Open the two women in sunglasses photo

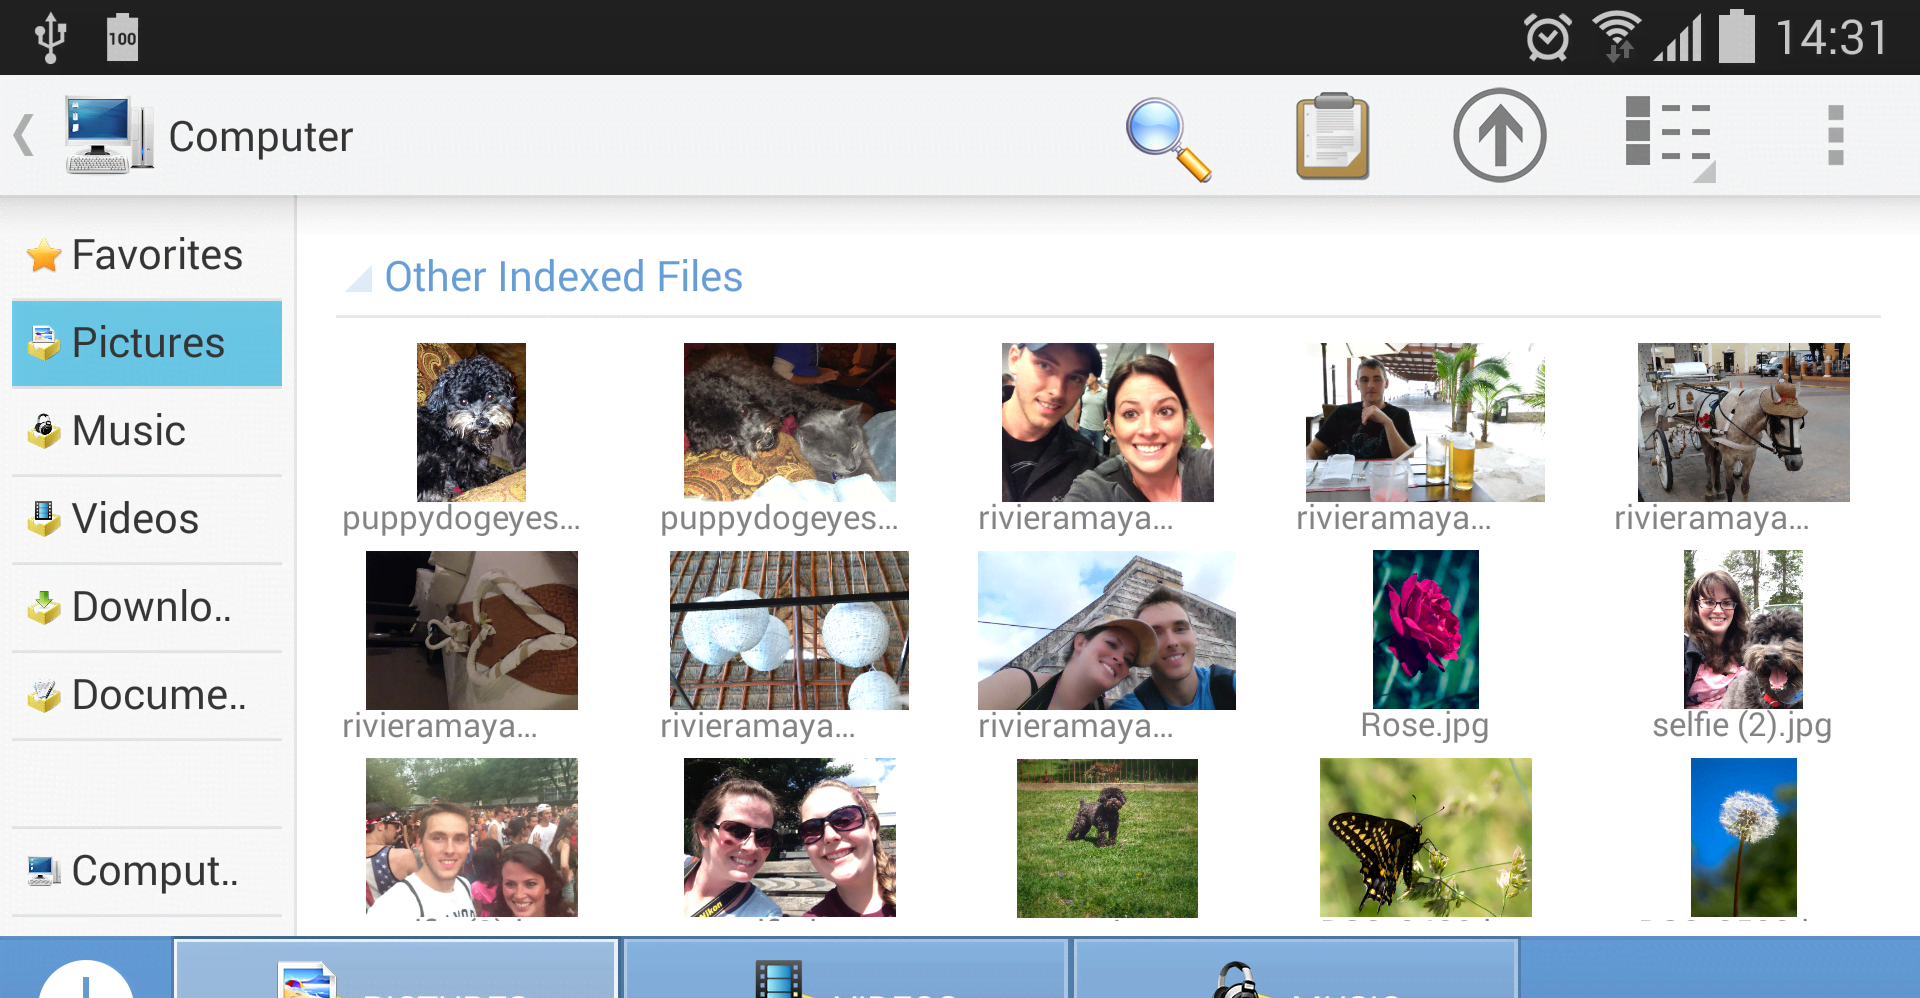pyautogui.click(x=790, y=838)
